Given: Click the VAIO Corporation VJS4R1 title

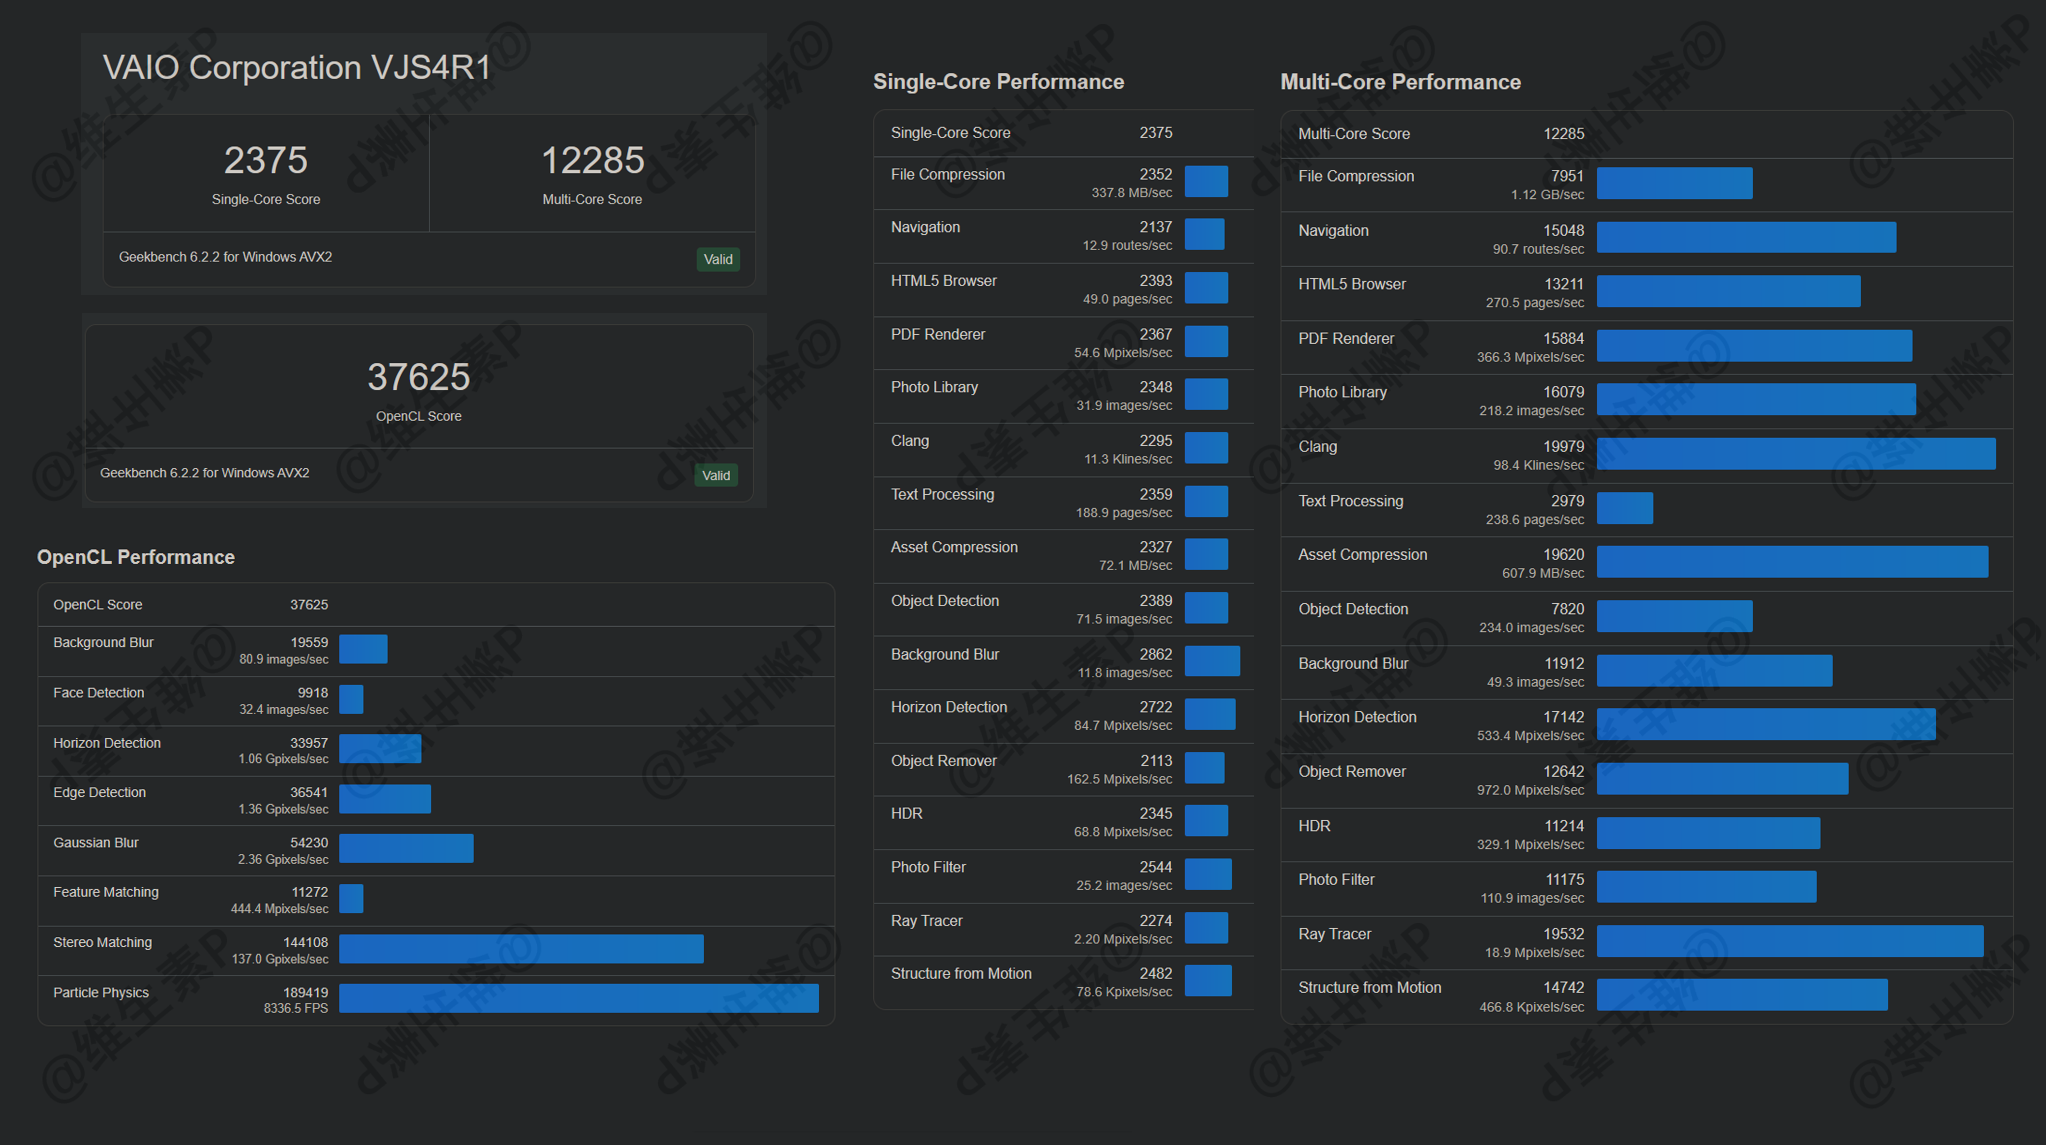Looking at the screenshot, I should click(x=297, y=67).
